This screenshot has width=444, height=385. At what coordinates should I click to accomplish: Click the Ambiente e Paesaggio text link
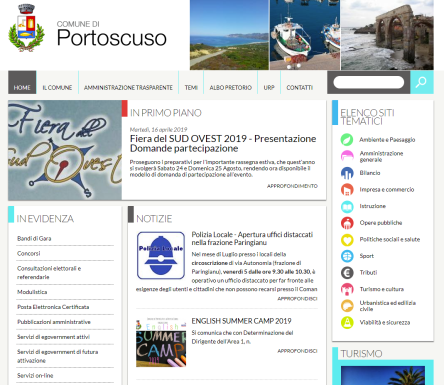pos(387,140)
